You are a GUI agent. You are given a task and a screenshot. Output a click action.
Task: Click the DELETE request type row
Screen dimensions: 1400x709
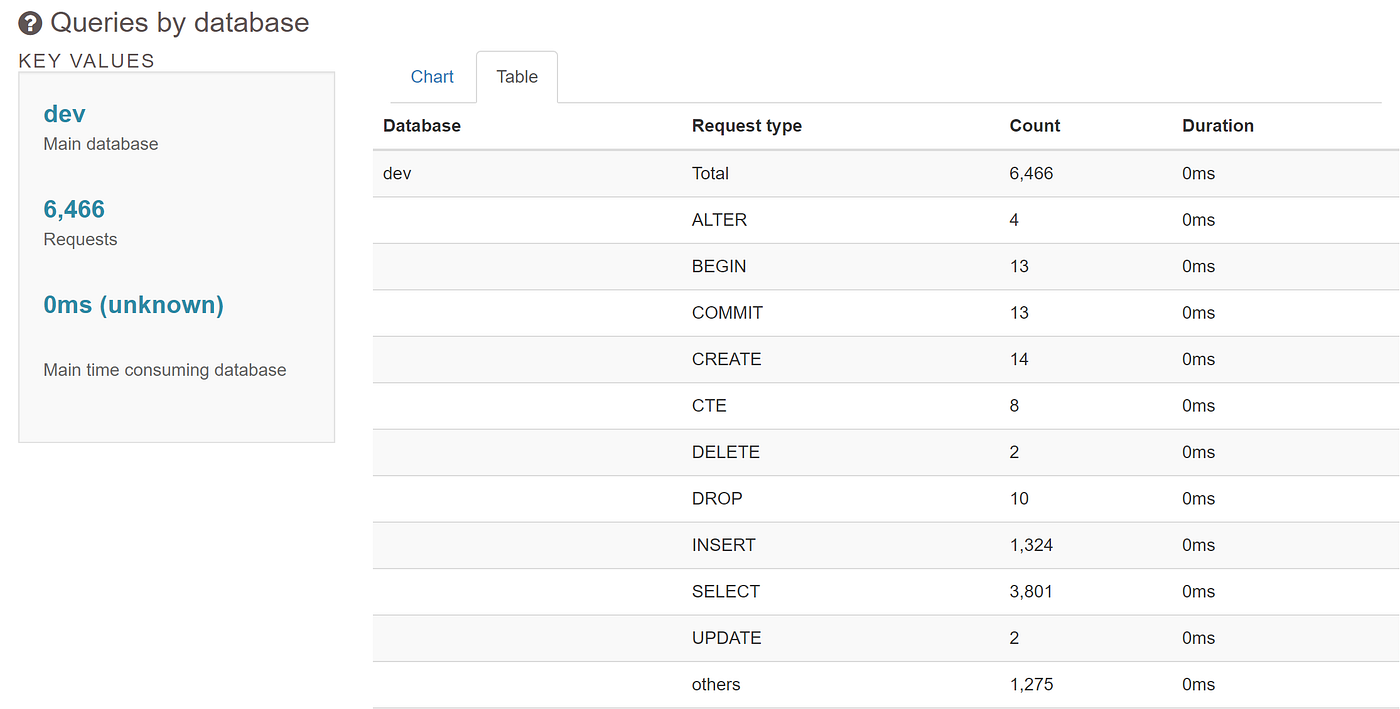click(886, 452)
